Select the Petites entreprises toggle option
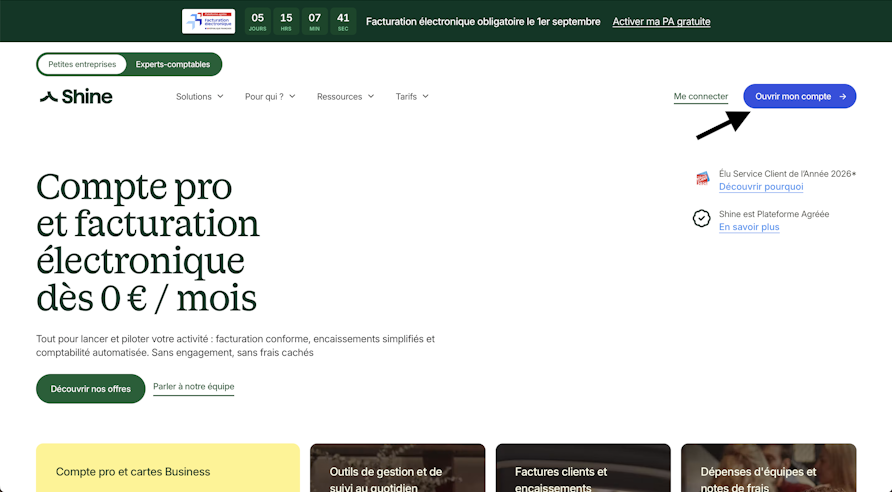The height and width of the screenshot is (492, 892). click(82, 64)
